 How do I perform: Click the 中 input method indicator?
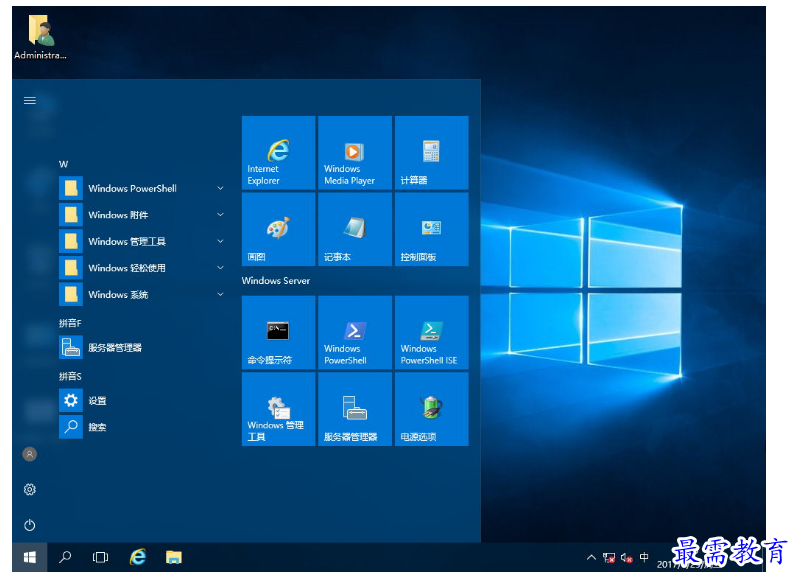(644, 557)
